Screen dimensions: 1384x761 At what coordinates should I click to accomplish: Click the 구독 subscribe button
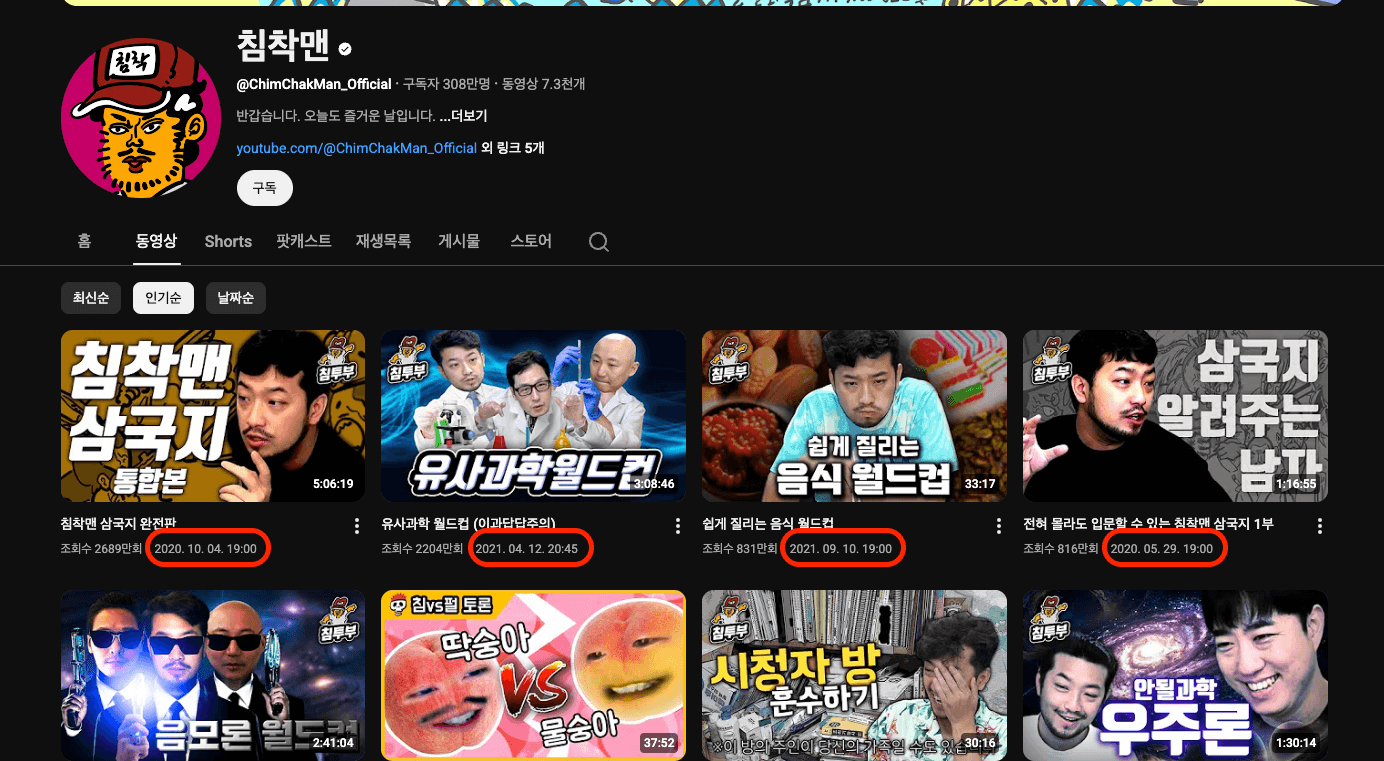point(264,188)
